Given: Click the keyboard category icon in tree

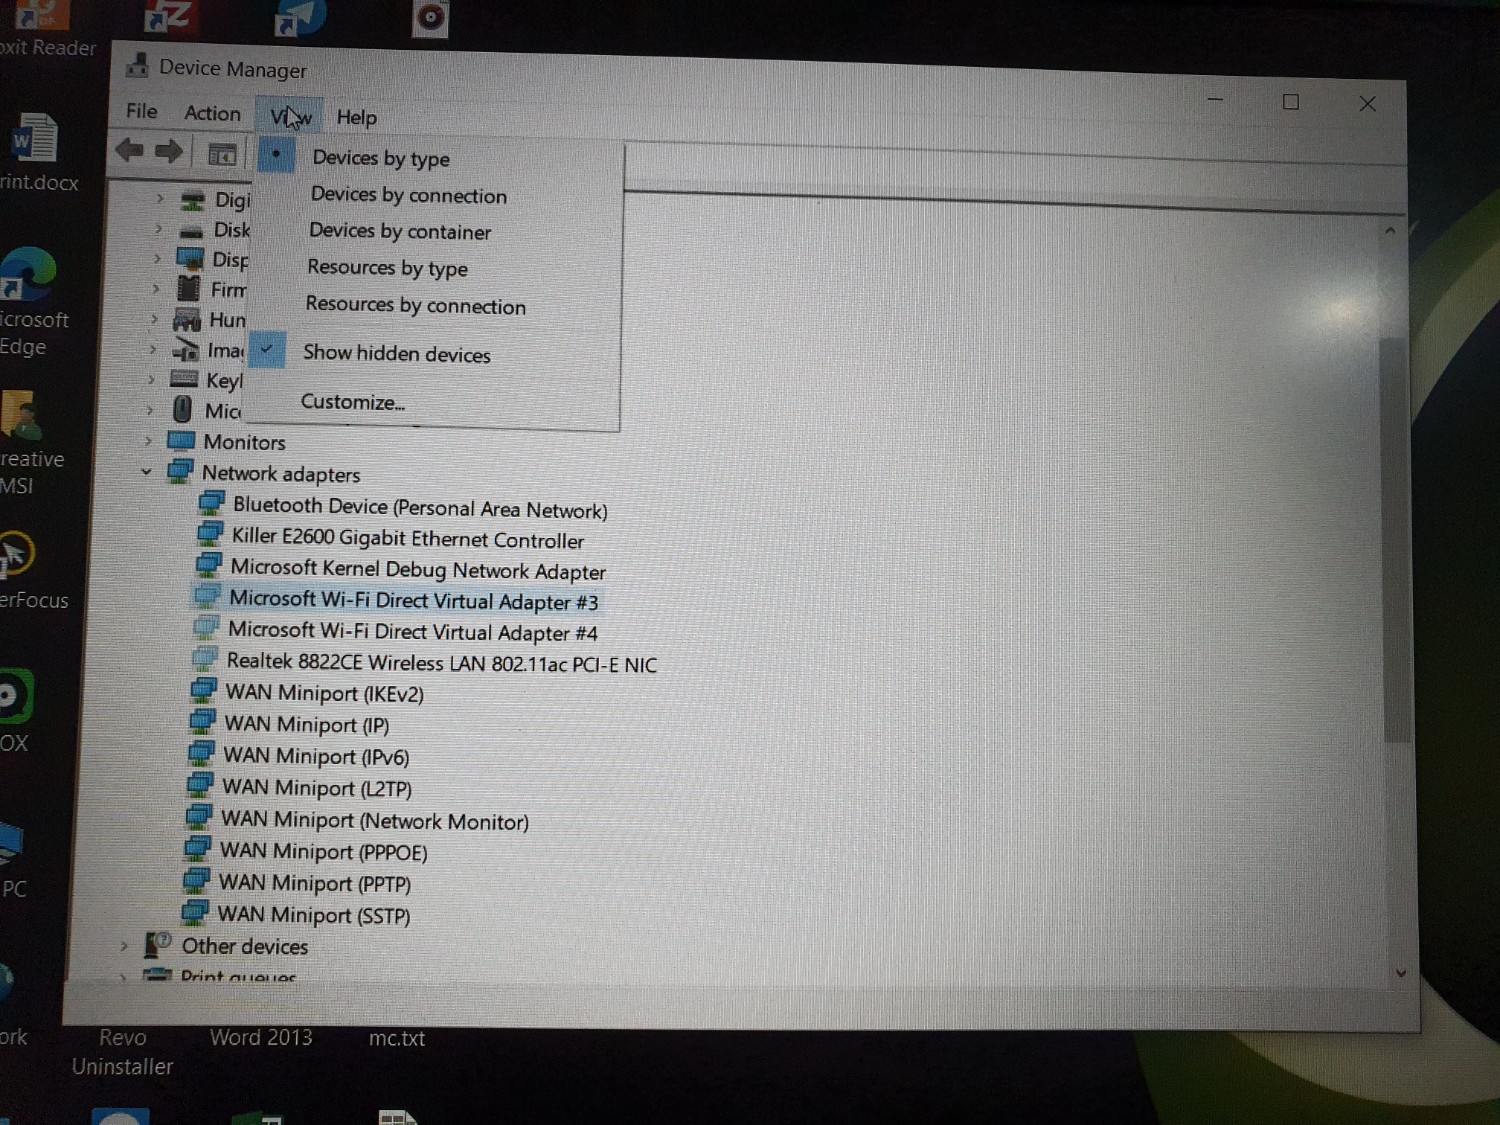Looking at the screenshot, I should (184, 379).
